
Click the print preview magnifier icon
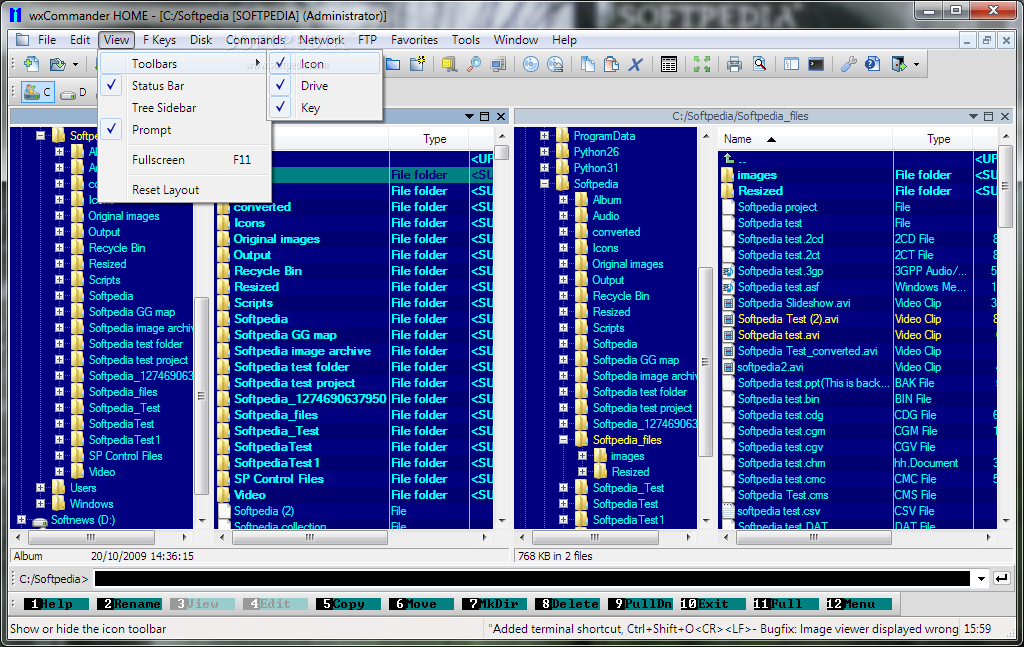point(759,64)
